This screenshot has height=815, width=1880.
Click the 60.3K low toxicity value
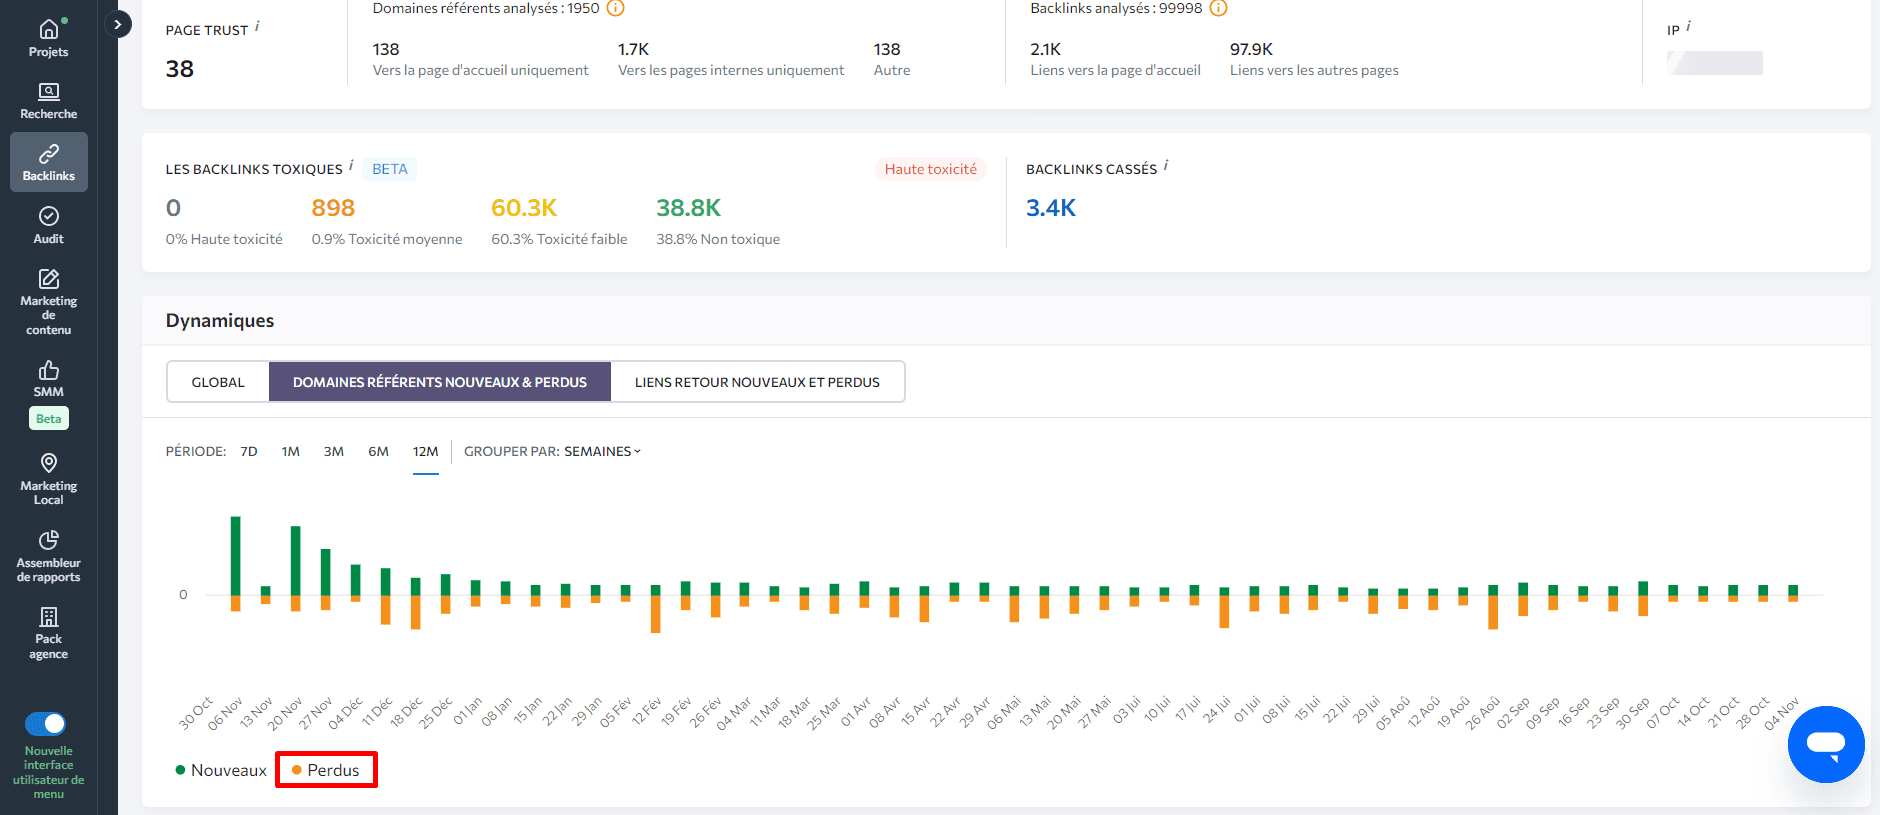[x=524, y=208]
